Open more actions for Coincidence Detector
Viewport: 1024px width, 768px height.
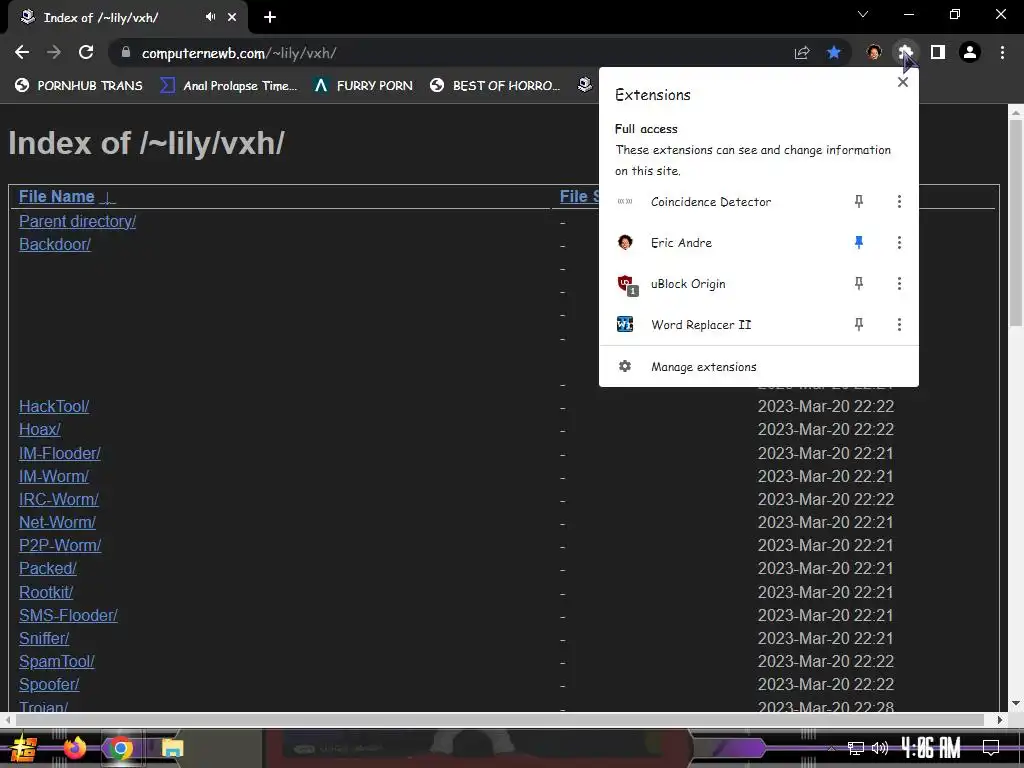[899, 202]
